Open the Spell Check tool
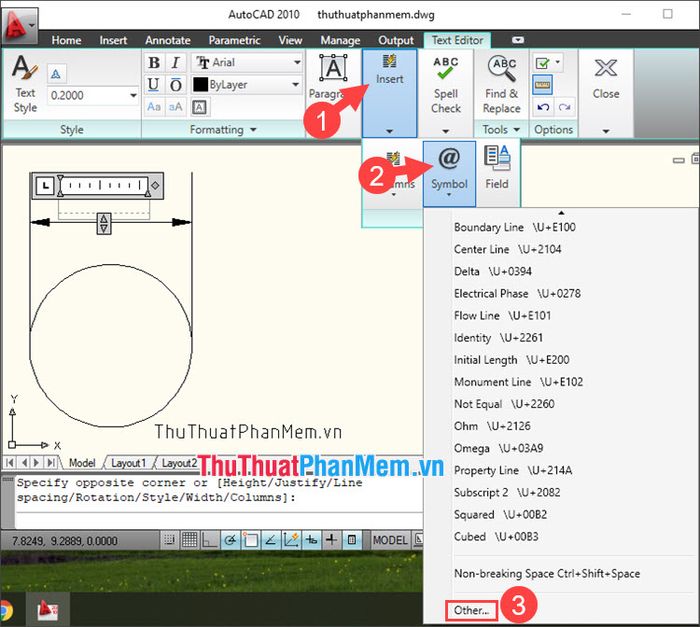 [446, 85]
